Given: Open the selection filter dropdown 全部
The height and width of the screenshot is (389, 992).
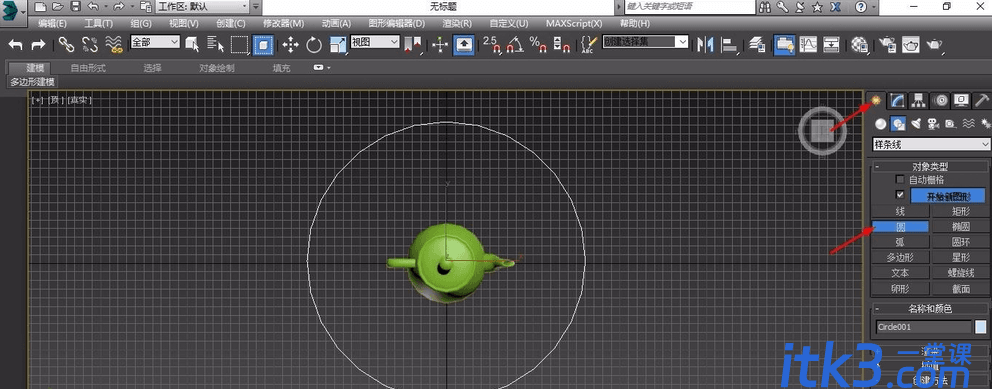Looking at the screenshot, I should (x=155, y=42).
